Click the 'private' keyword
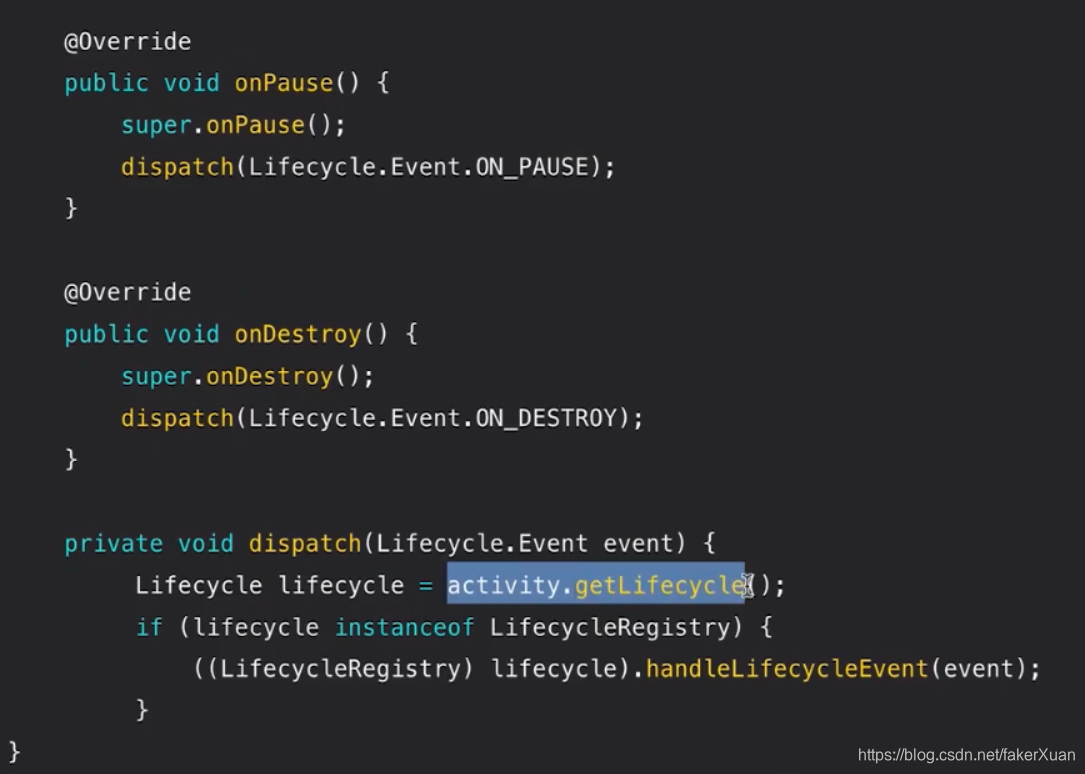The image size is (1085, 774). tap(113, 544)
